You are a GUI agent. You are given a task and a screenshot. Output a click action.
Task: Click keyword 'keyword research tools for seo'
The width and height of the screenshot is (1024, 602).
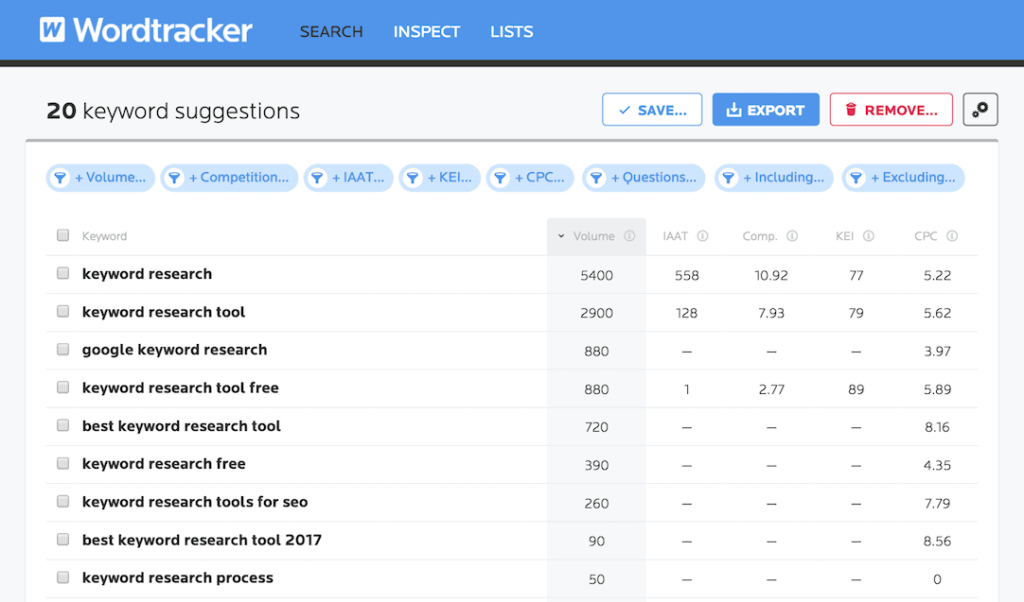[195, 502]
